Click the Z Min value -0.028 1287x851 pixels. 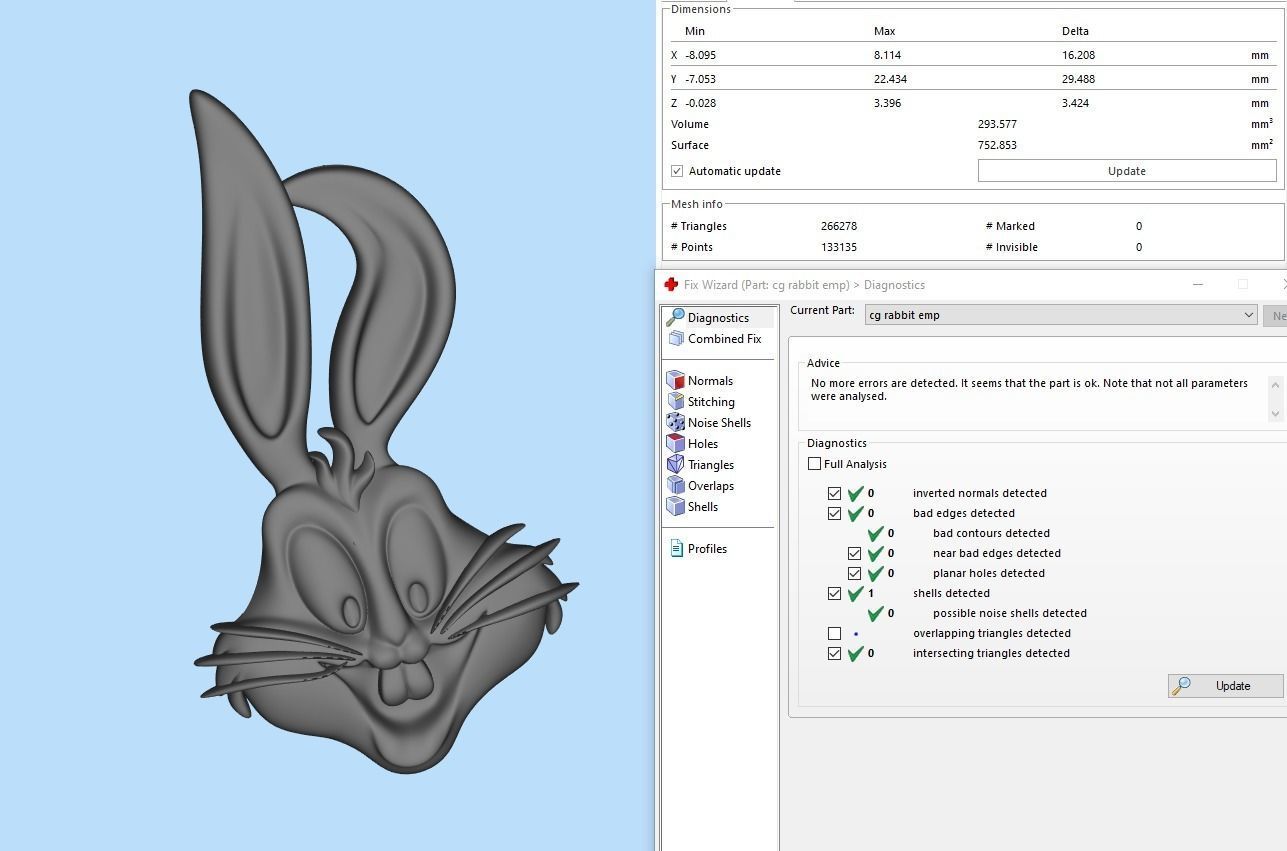700,103
